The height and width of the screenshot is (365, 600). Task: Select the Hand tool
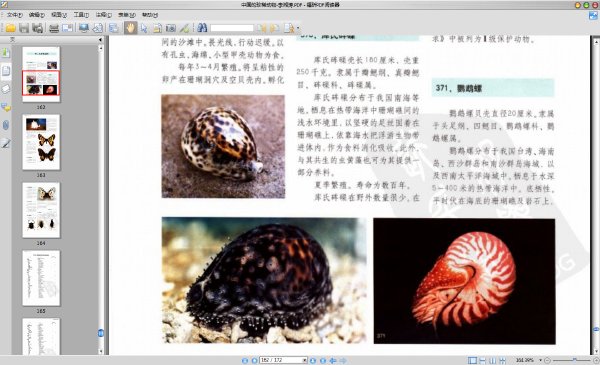[x=130, y=28]
